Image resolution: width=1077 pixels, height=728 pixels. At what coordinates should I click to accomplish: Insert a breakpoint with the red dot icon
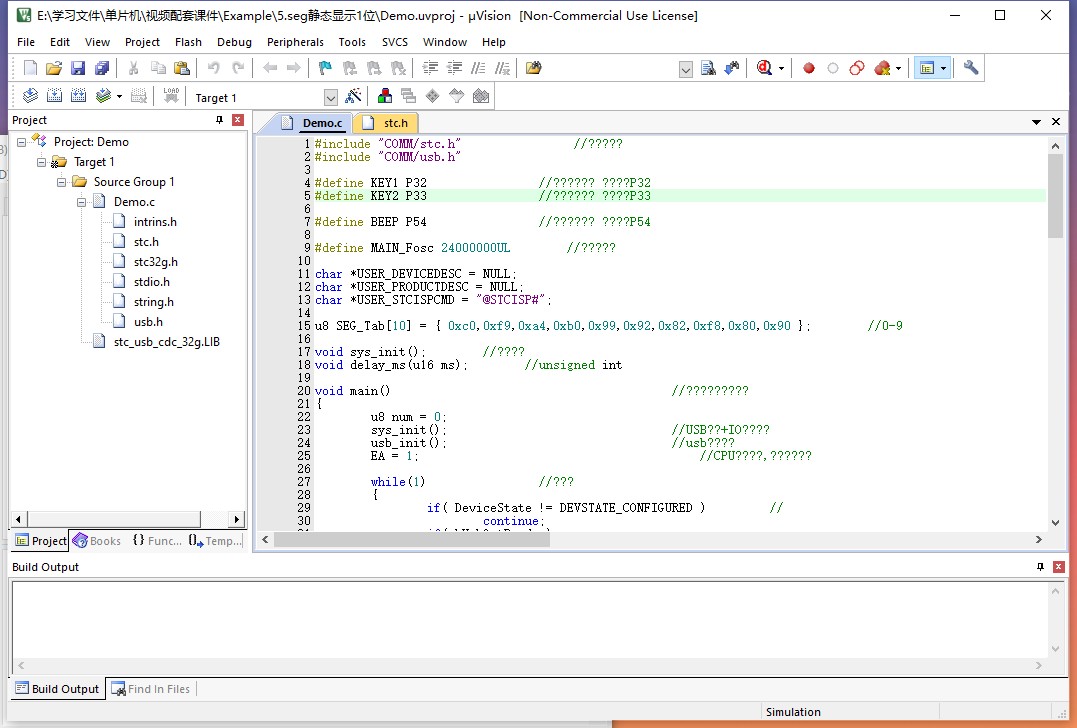[809, 68]
